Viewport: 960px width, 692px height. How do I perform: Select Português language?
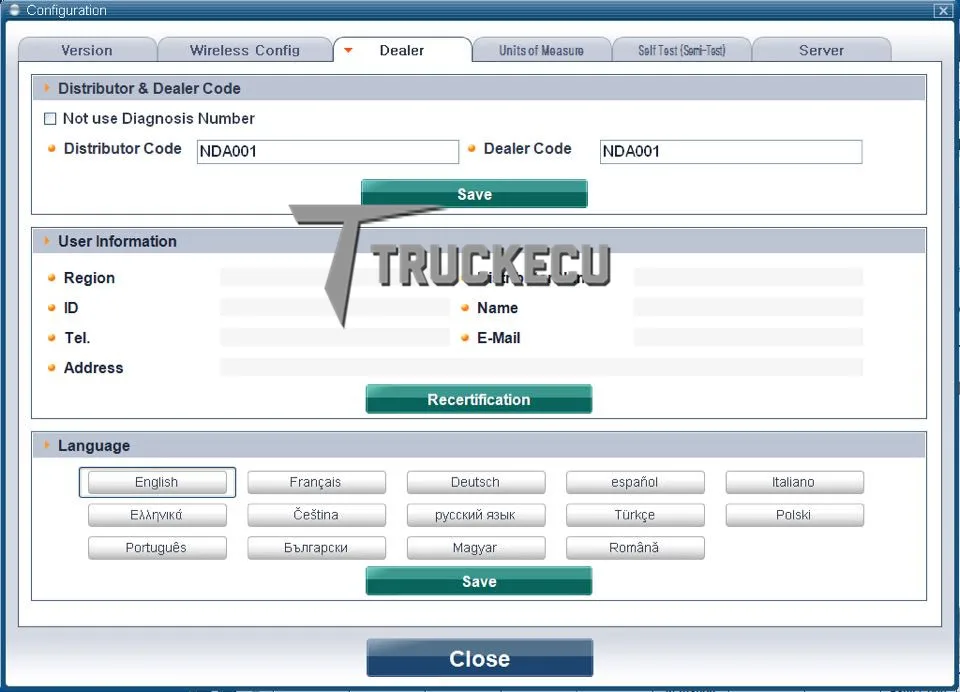tap(157, 548)
